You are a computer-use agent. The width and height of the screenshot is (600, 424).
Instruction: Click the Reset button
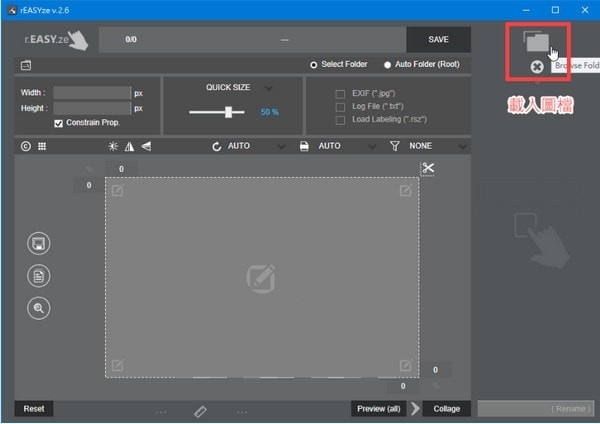pos(34,409)
